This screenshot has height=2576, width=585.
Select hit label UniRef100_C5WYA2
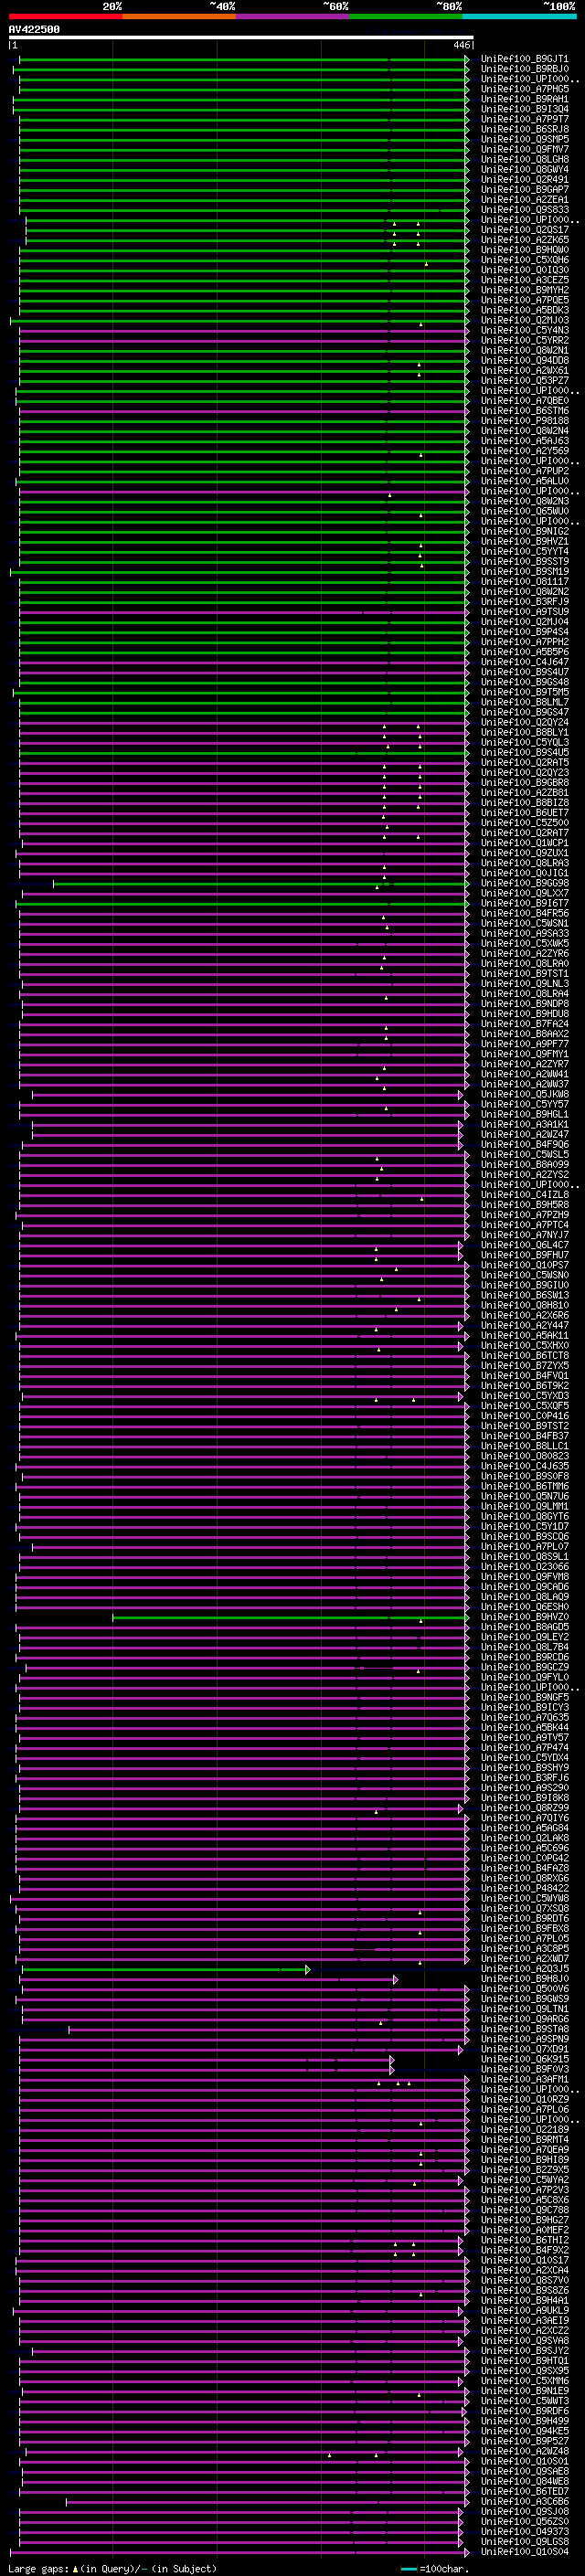click(x=524, y=2180)
